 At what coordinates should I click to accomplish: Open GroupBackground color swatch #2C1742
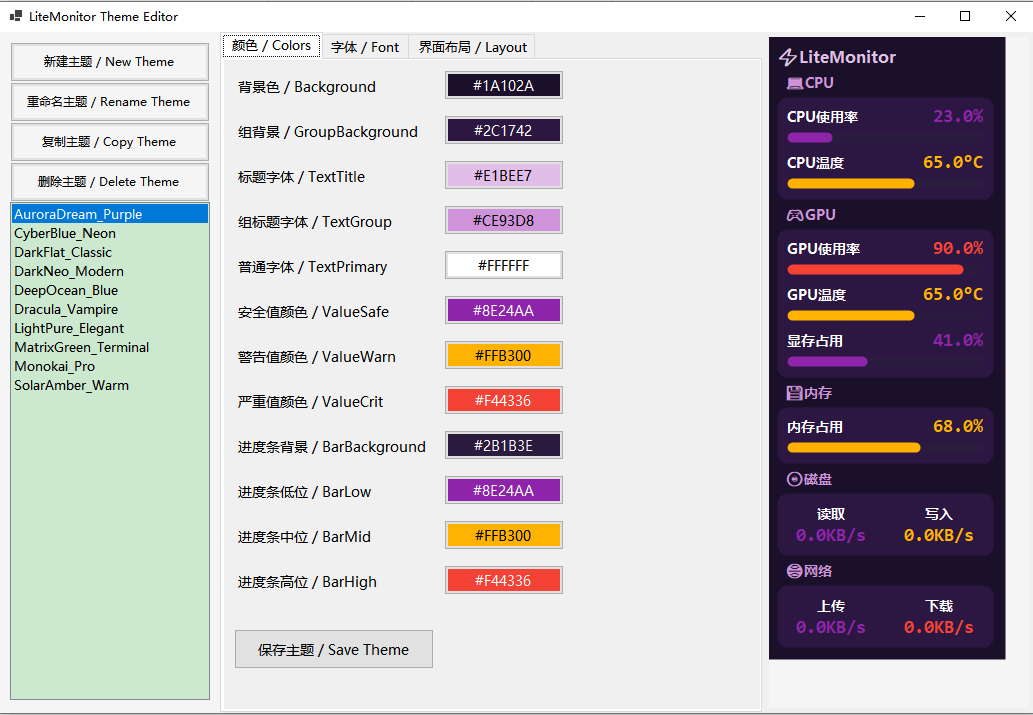[504, 130]
